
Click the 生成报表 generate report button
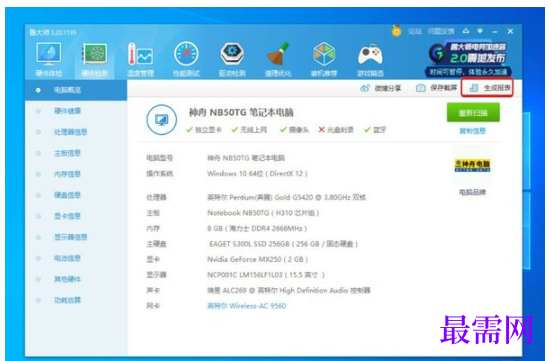(487, 88)
